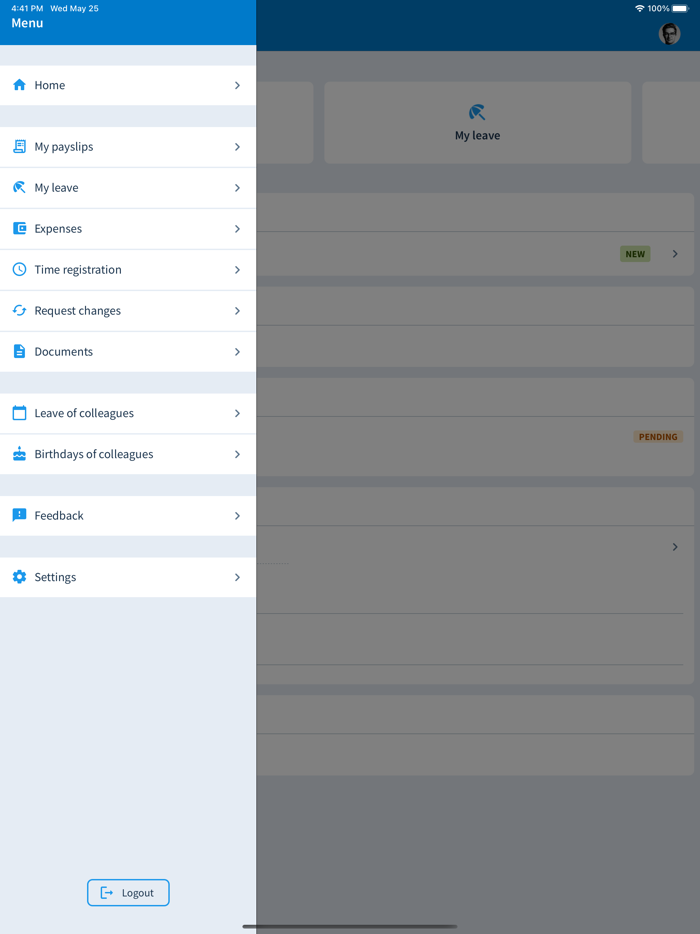The image size is (700, 934).
Task: Select Birthdays of colleagues menu item
Action: click(x=128, y=454)
